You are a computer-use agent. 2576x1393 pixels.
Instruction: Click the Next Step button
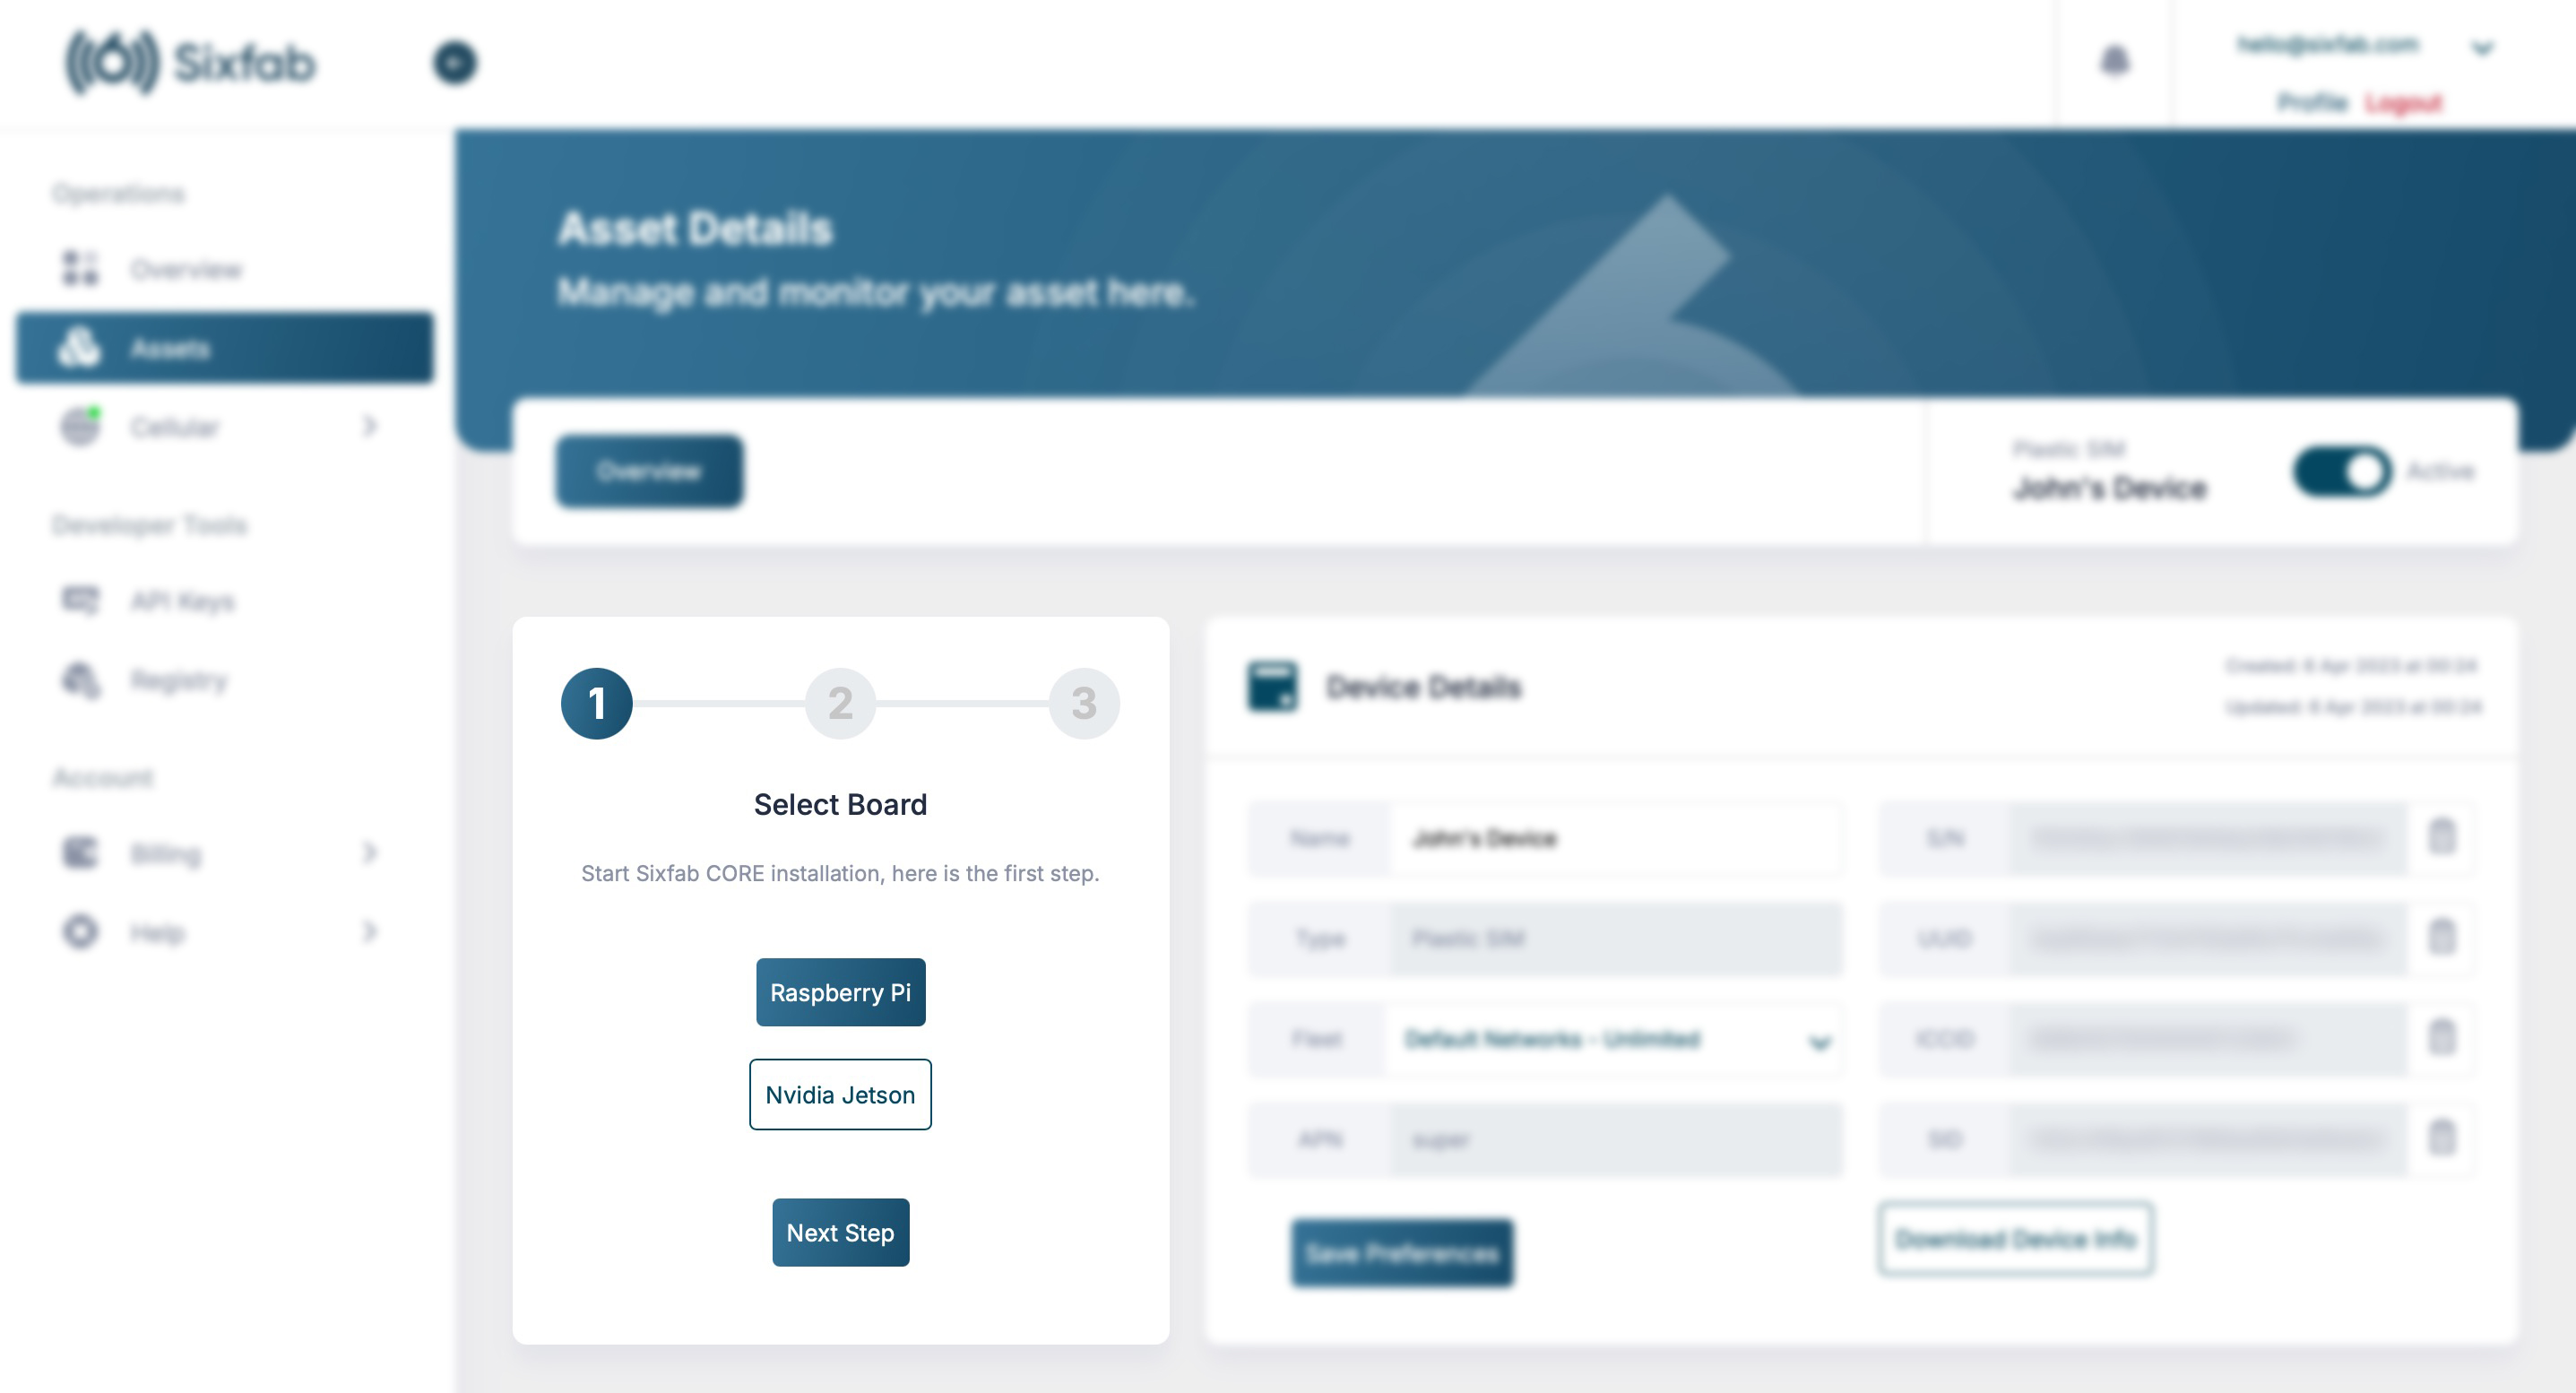[841, 1232]
